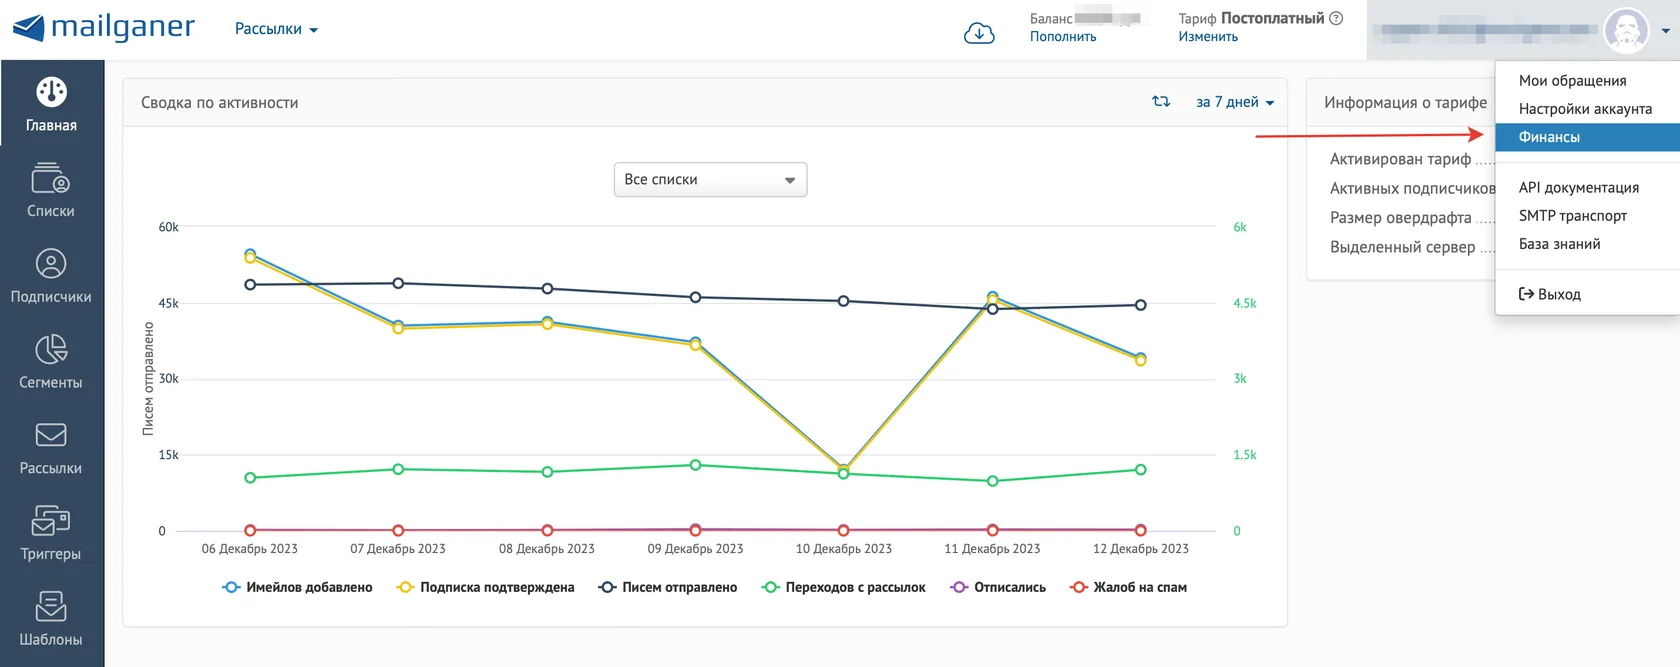Click the Изменить tariff link
Image resolution: width=1680 pixels, height=667 pixels.
click(x=1208, y=36)
